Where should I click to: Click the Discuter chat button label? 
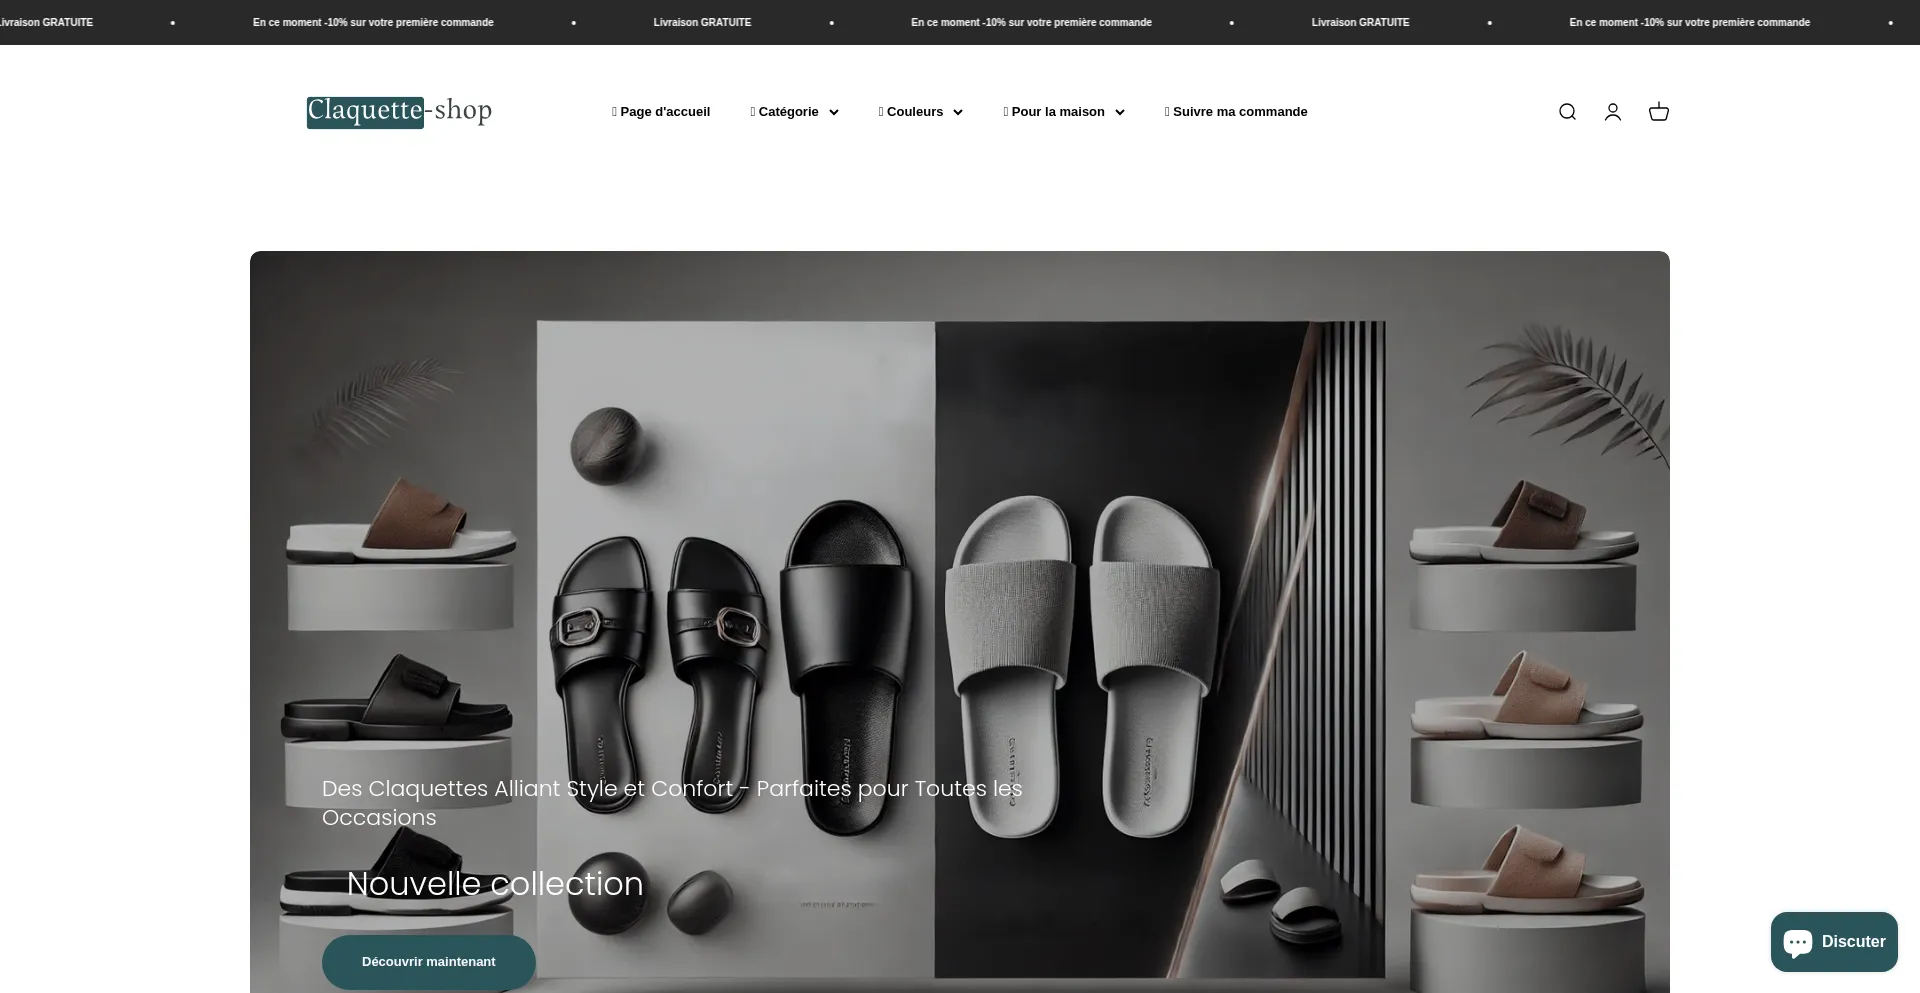tap(1853, 942)
